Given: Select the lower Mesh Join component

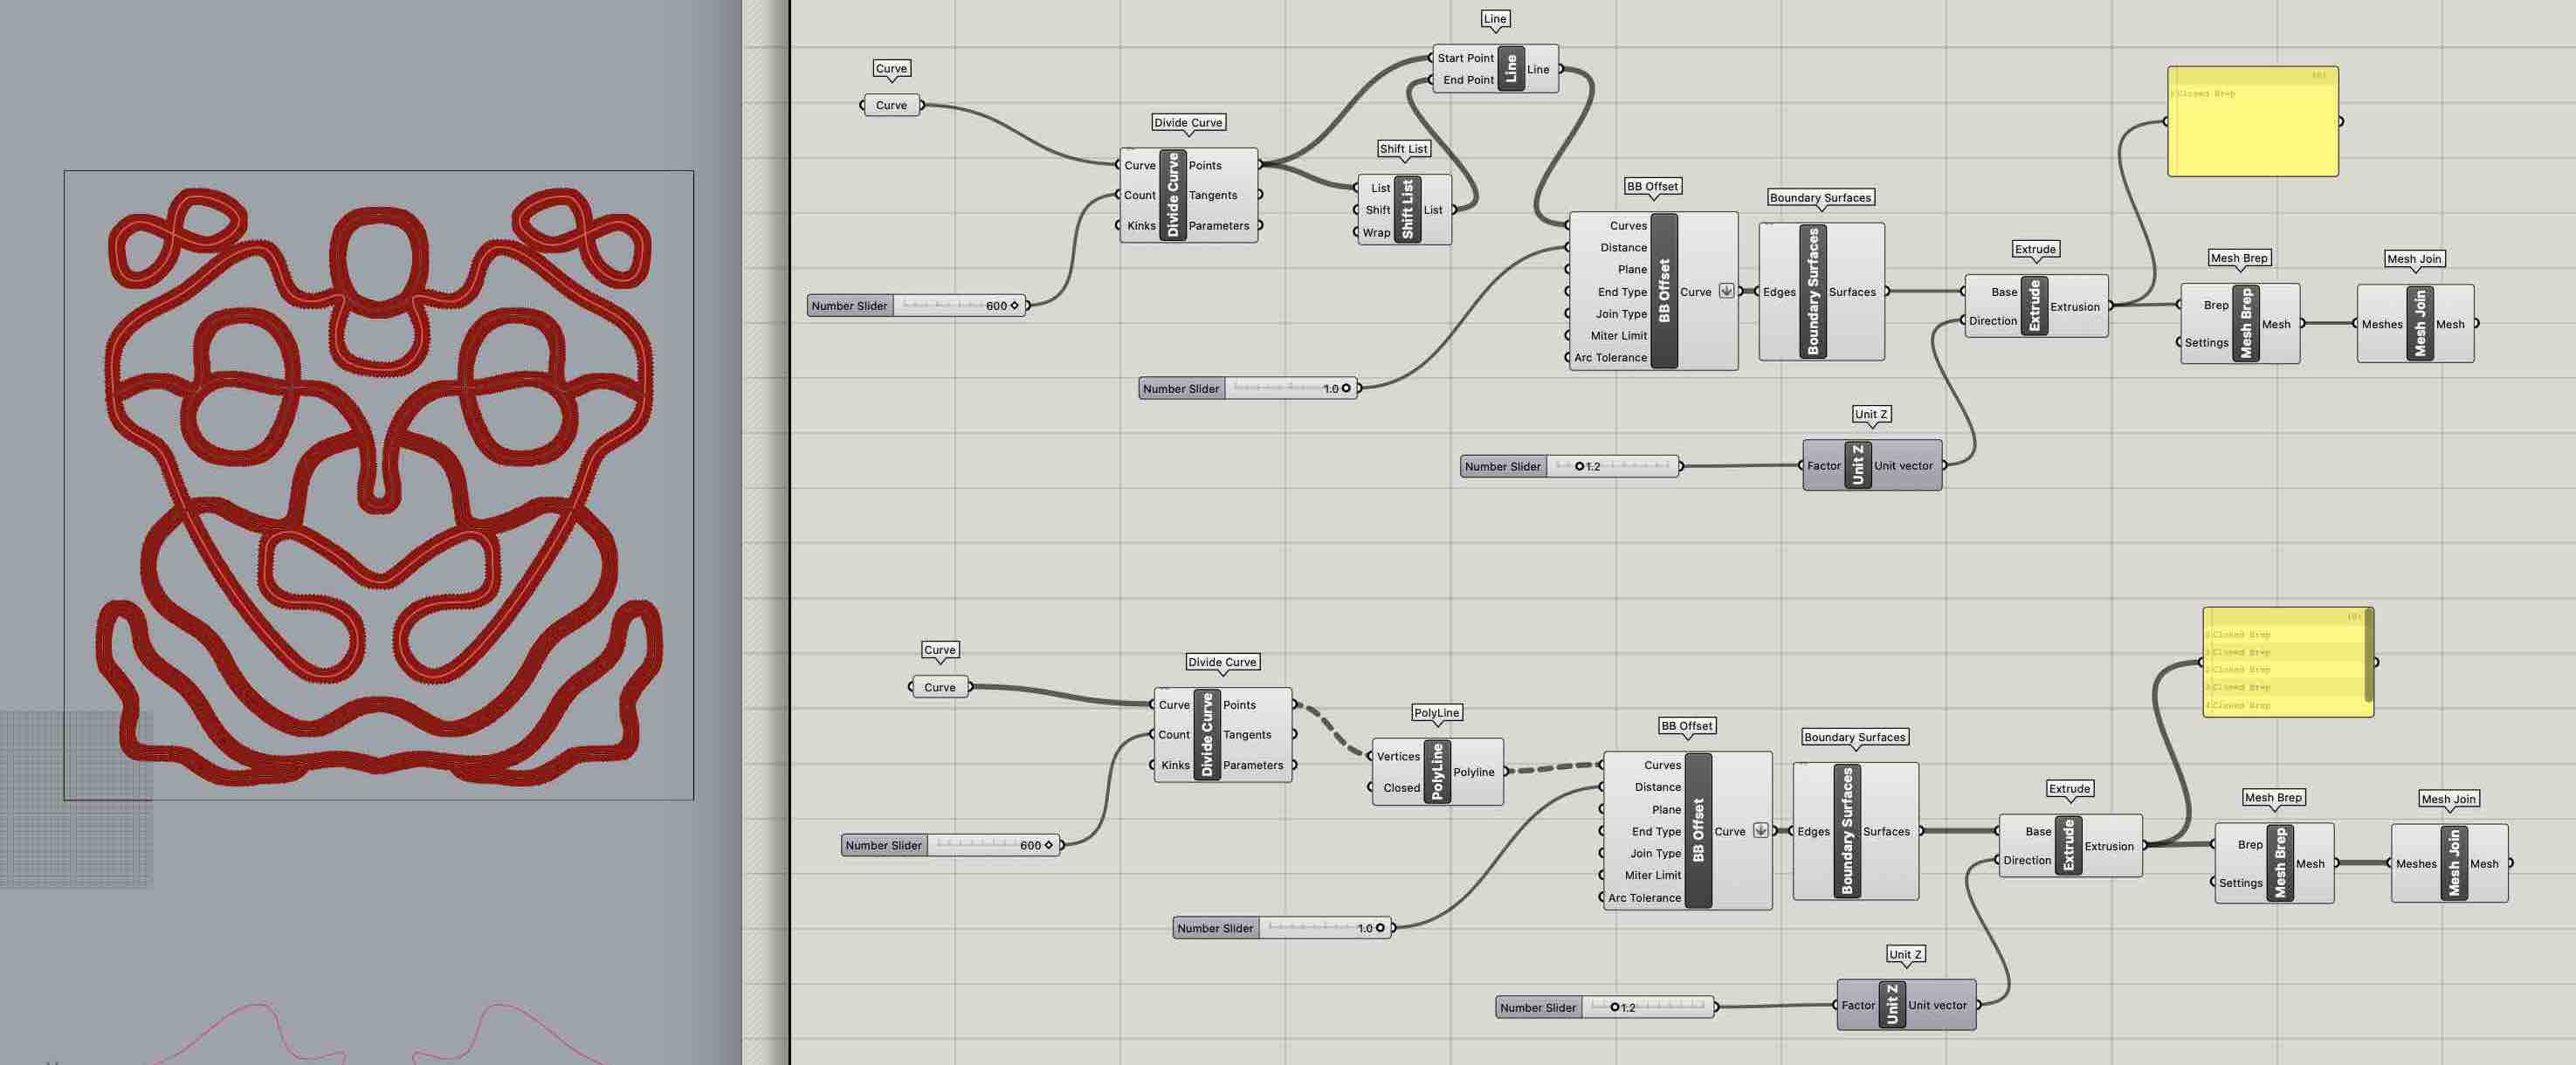Looking at the screenshot, I should coord(2453,863).
